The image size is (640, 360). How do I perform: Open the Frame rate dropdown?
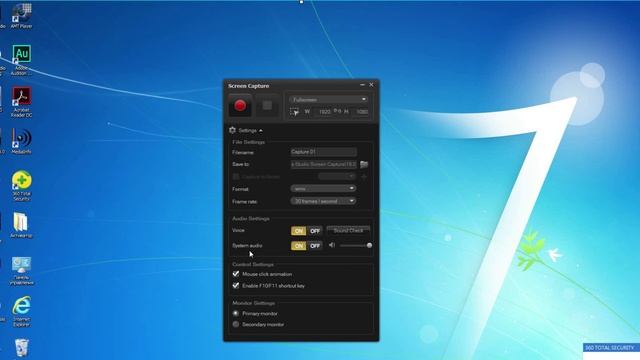tap(323, 201)
